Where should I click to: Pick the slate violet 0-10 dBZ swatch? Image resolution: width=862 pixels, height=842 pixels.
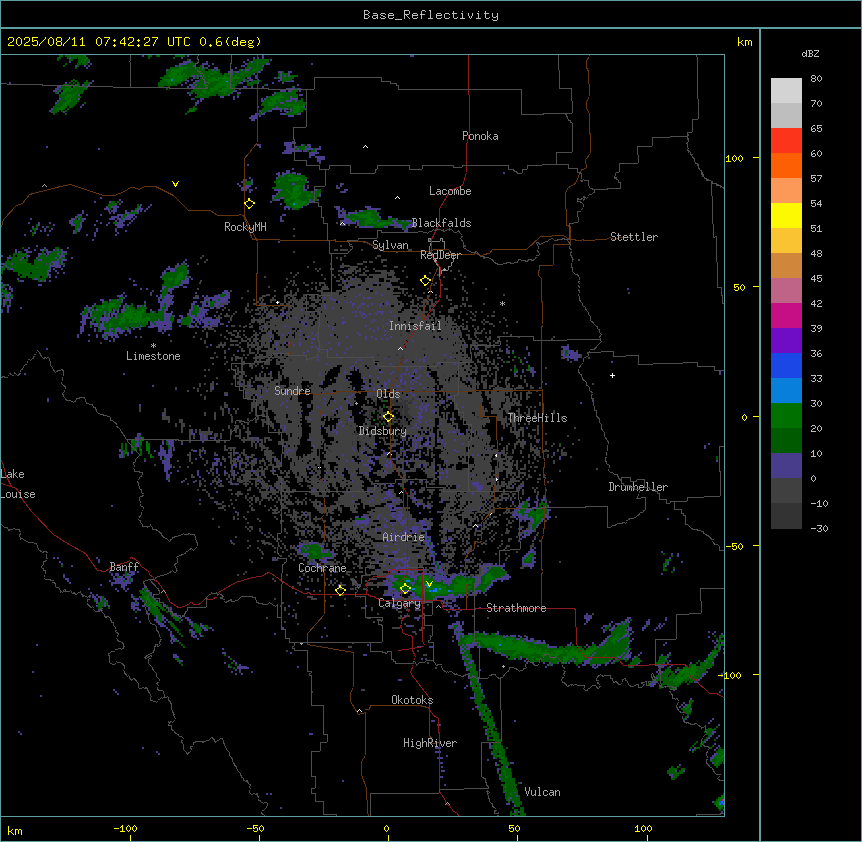tap(786, 466)
